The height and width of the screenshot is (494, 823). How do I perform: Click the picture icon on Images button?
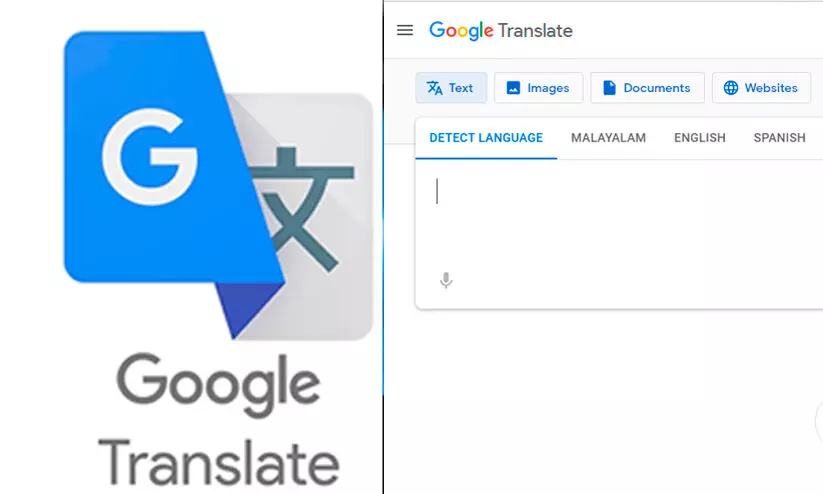pos(513,88)
